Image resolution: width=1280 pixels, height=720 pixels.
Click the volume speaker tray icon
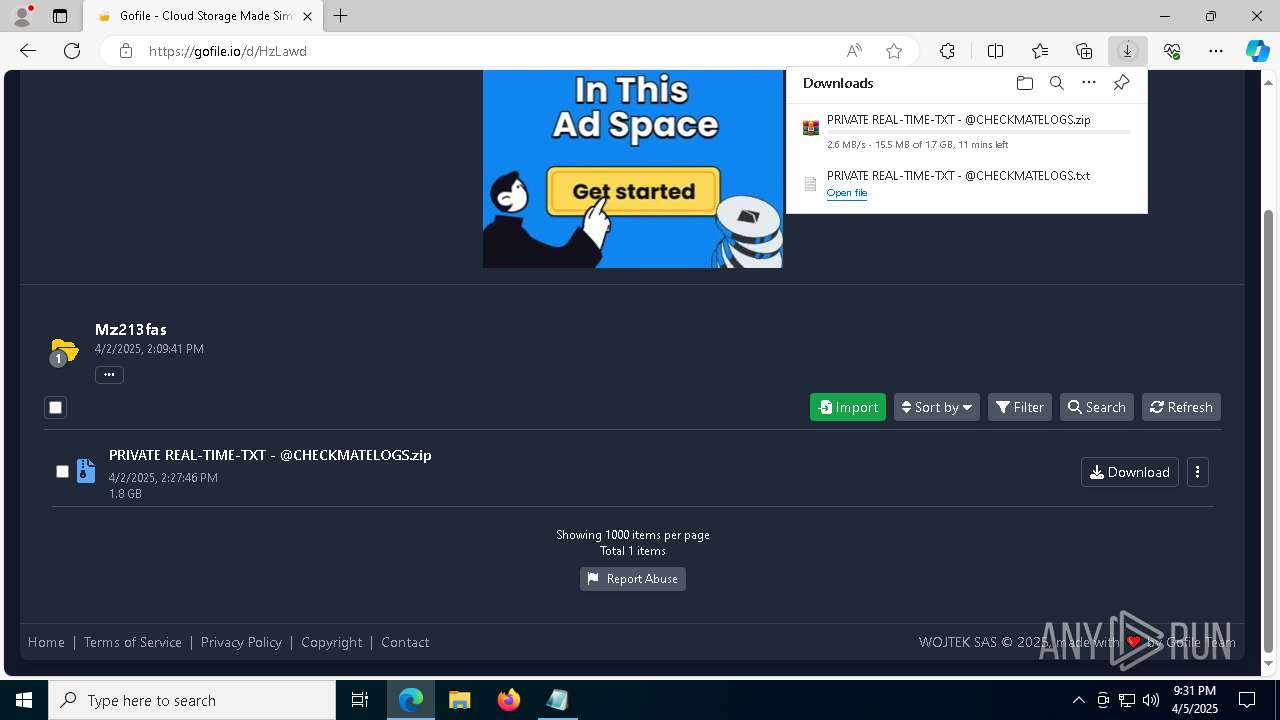click(1150, 700)
